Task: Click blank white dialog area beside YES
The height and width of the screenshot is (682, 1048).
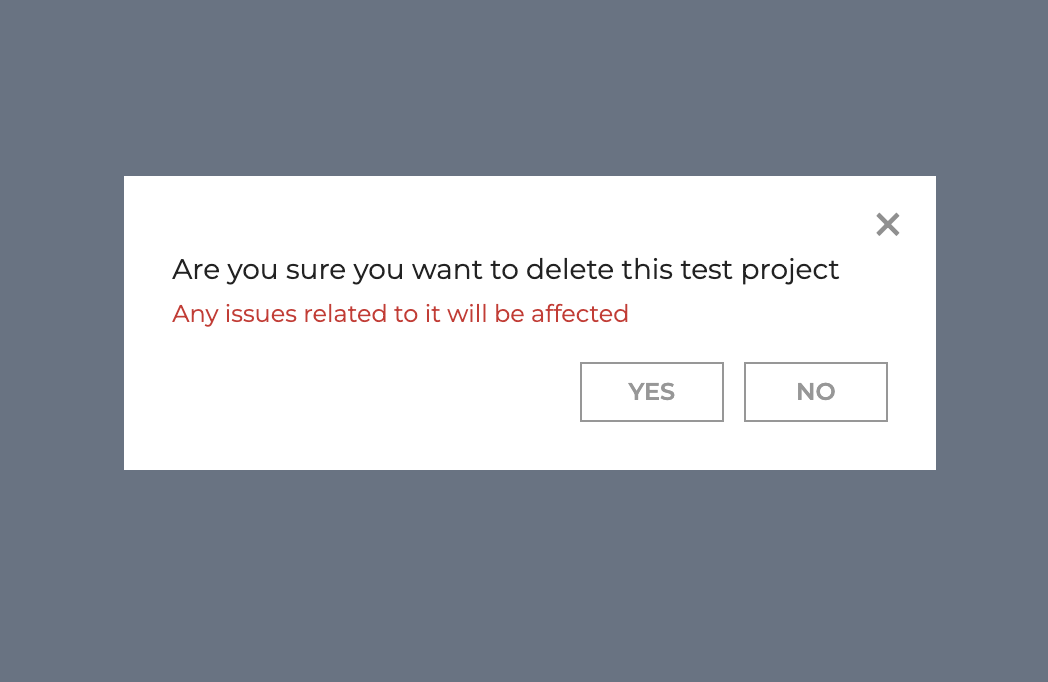Action: pyautogui.click(x=374, y=394)
